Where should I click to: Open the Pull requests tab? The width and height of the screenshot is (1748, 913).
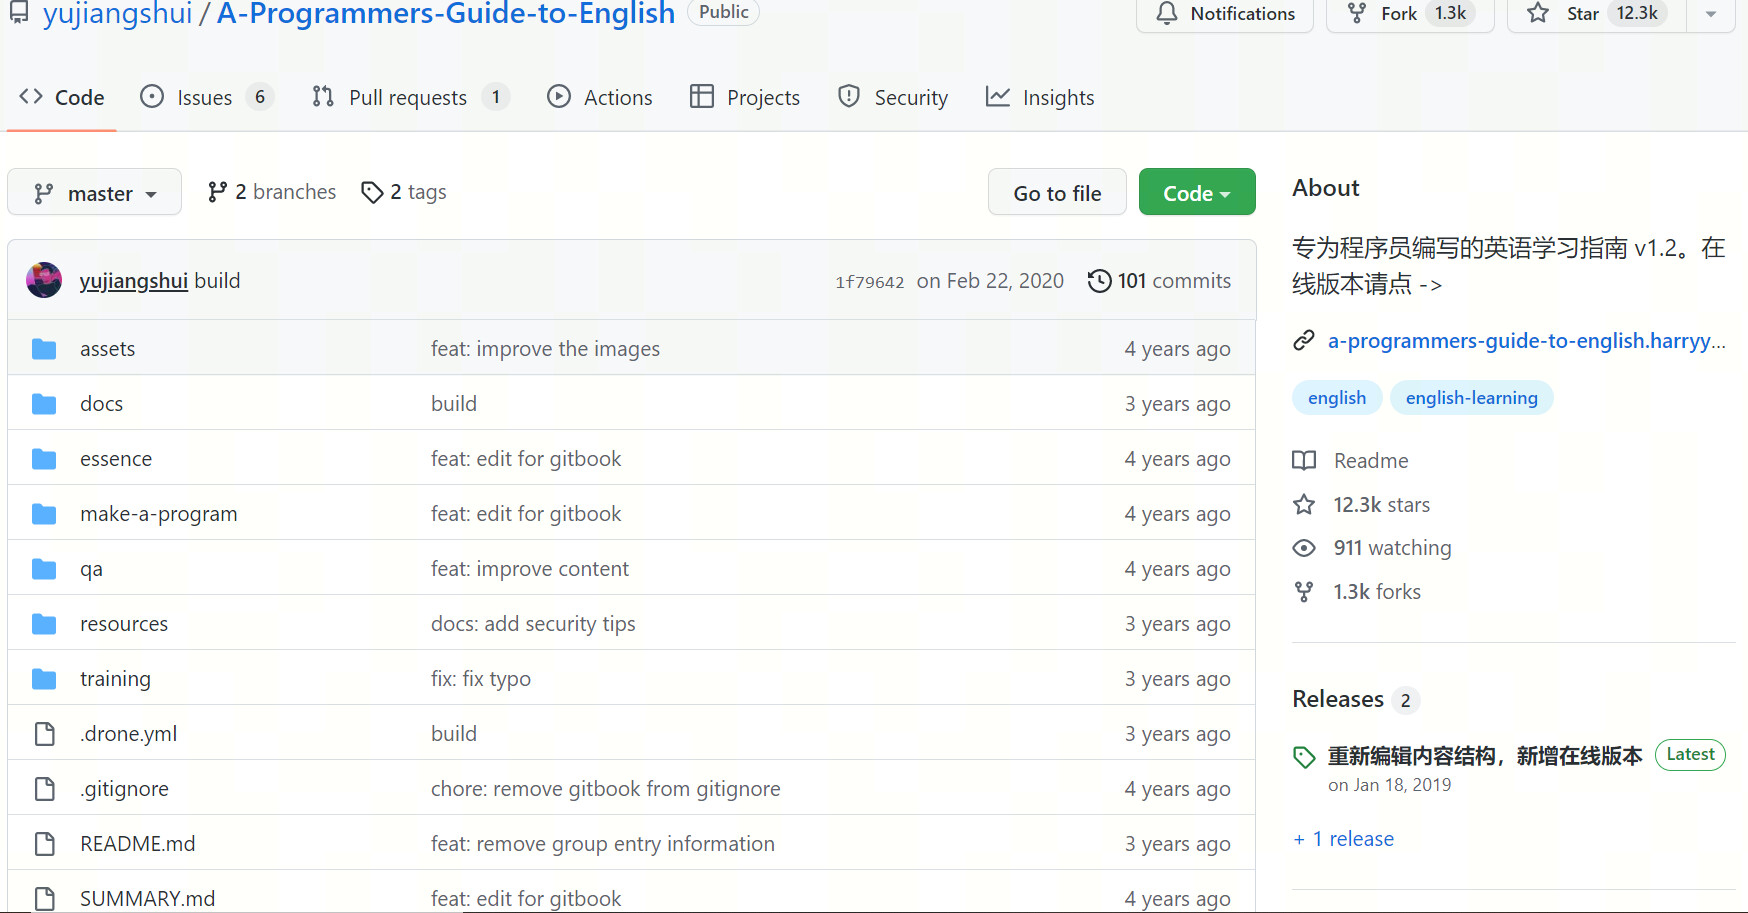tap(410, 97)
